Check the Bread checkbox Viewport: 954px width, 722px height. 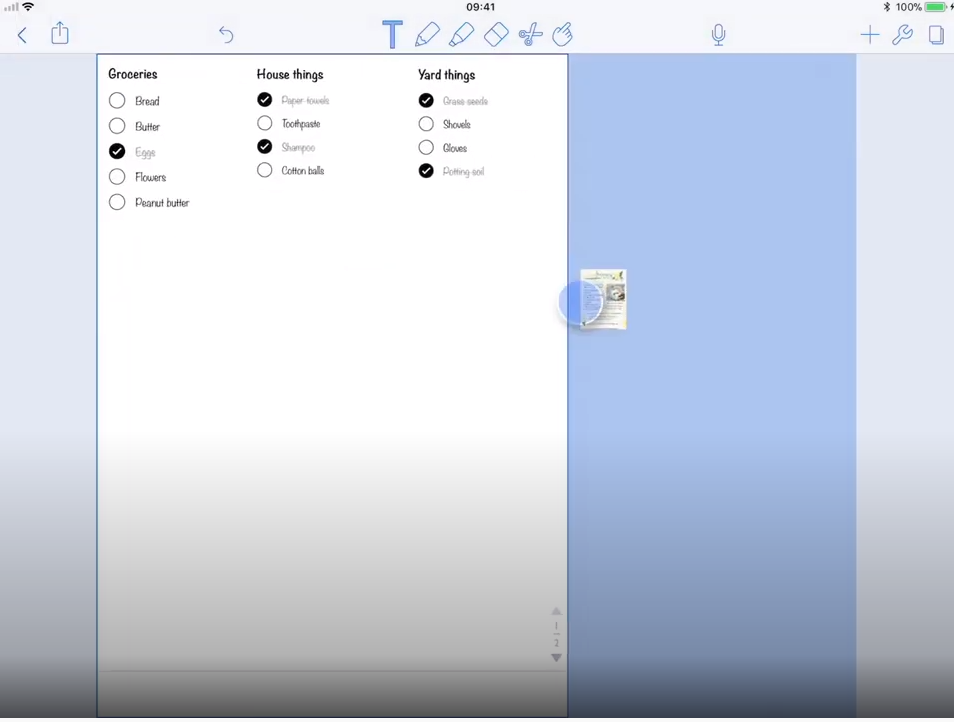(x=117, y=100)
